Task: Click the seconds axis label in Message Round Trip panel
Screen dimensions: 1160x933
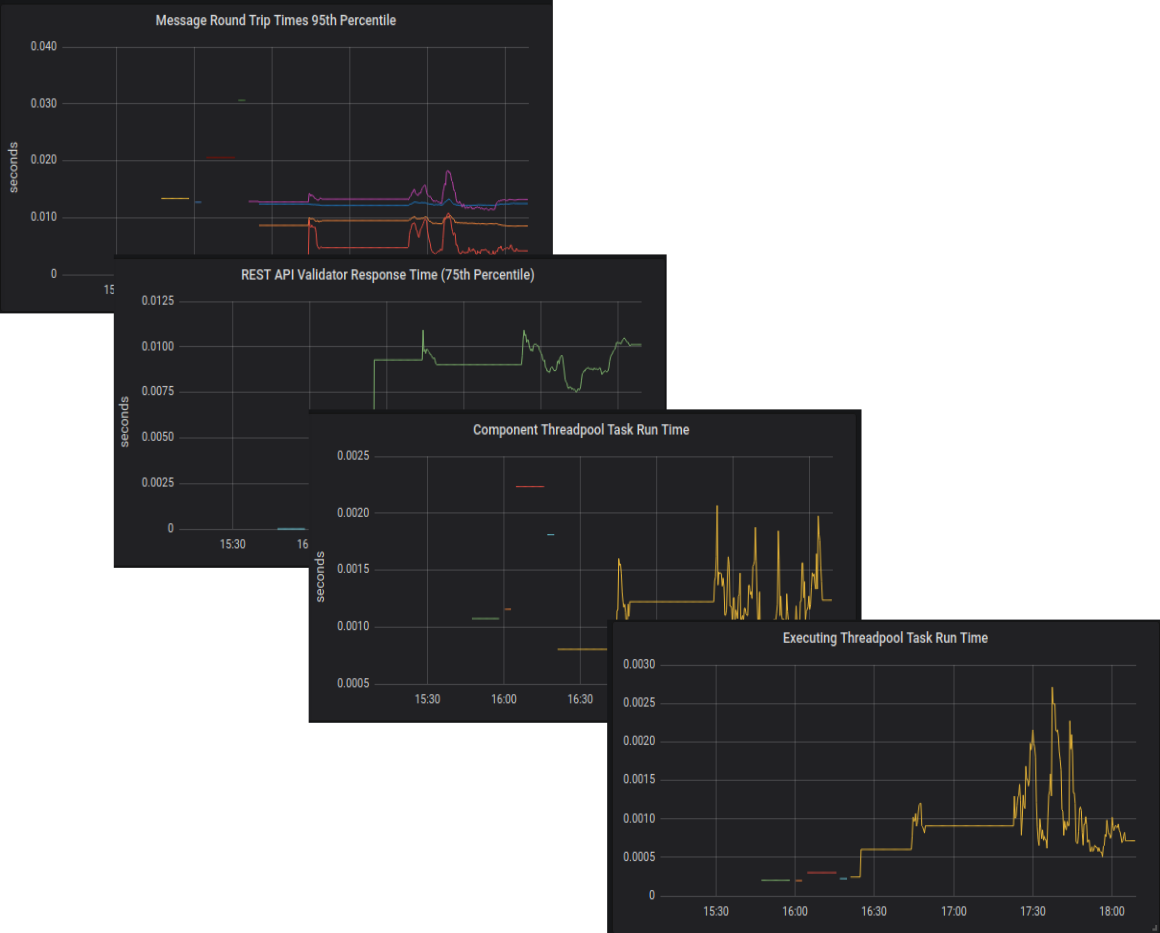Action: (14, 165)
